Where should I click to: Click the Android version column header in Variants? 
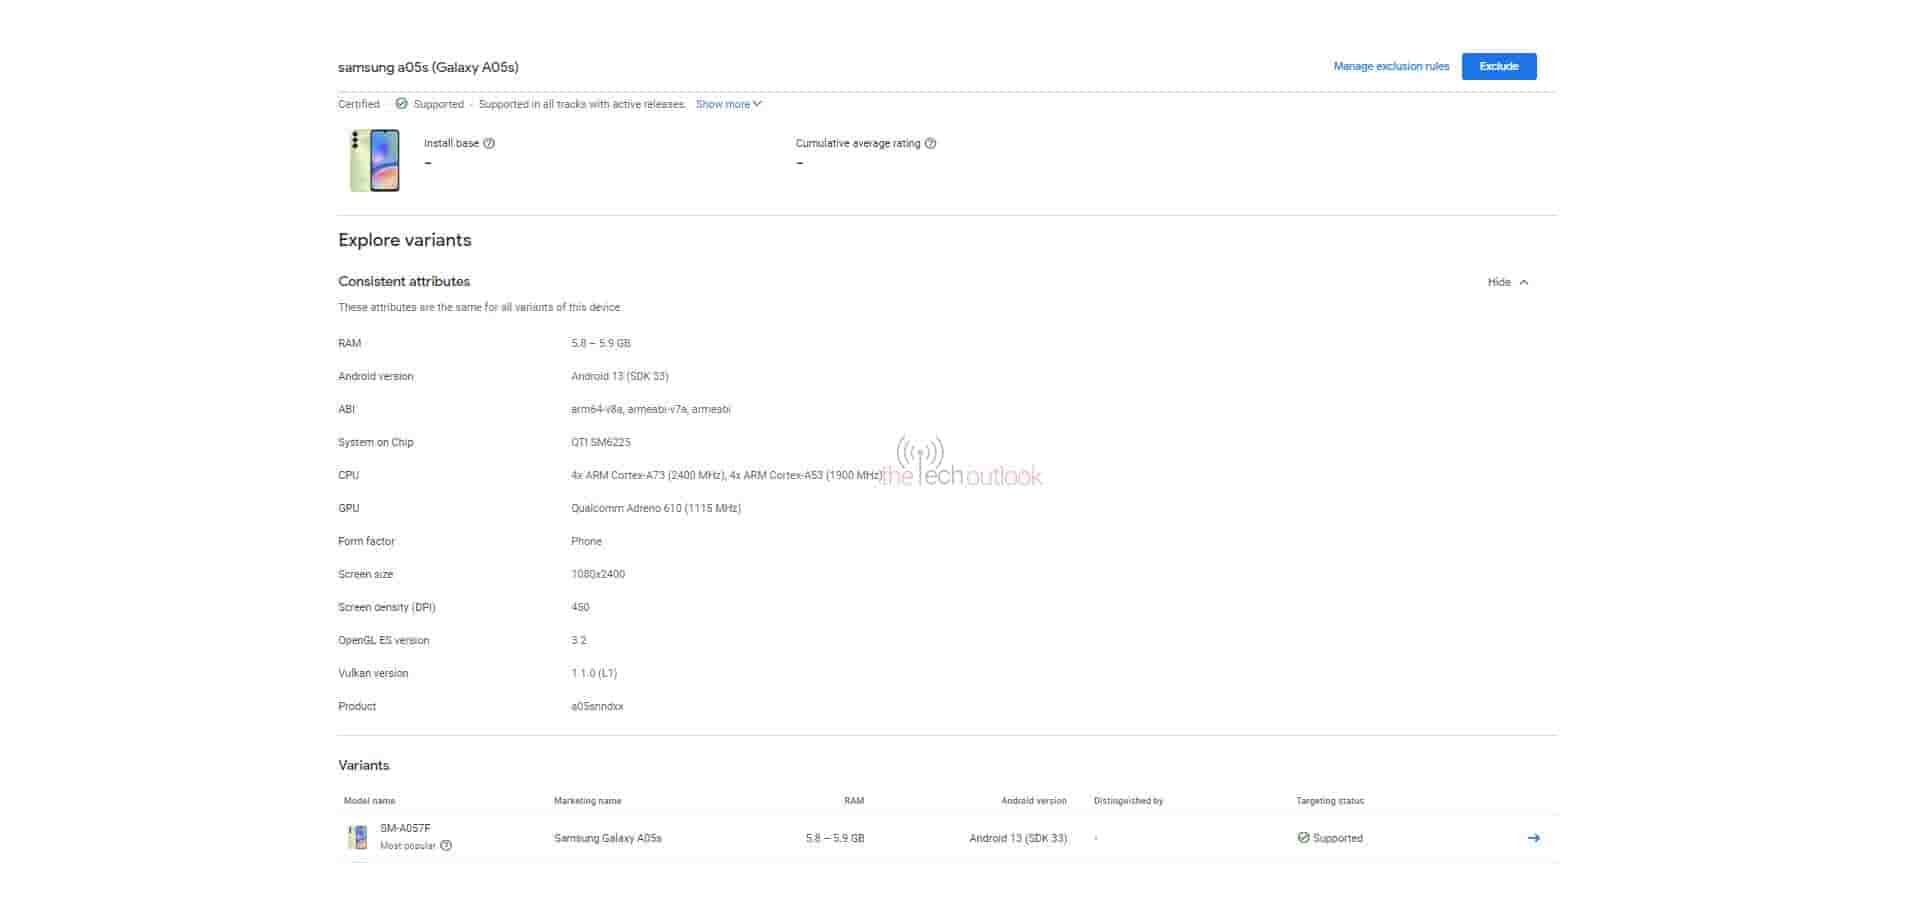click(x=1033, y=801)
